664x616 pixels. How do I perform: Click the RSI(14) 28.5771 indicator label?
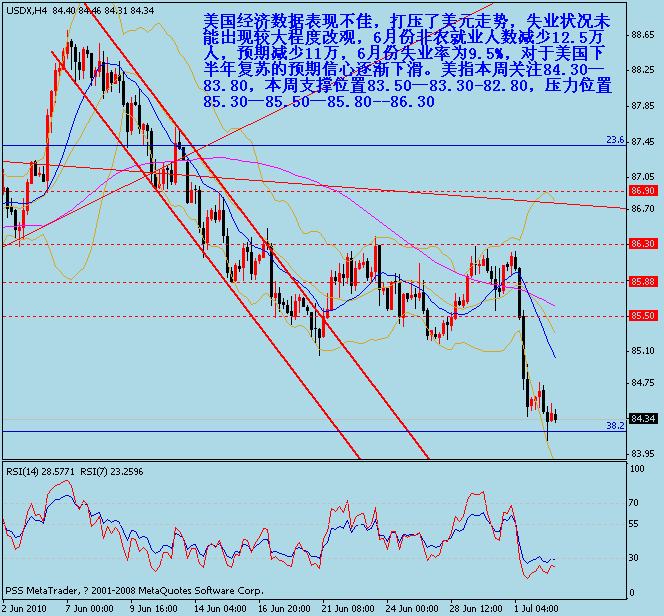[x=41, y=472]
